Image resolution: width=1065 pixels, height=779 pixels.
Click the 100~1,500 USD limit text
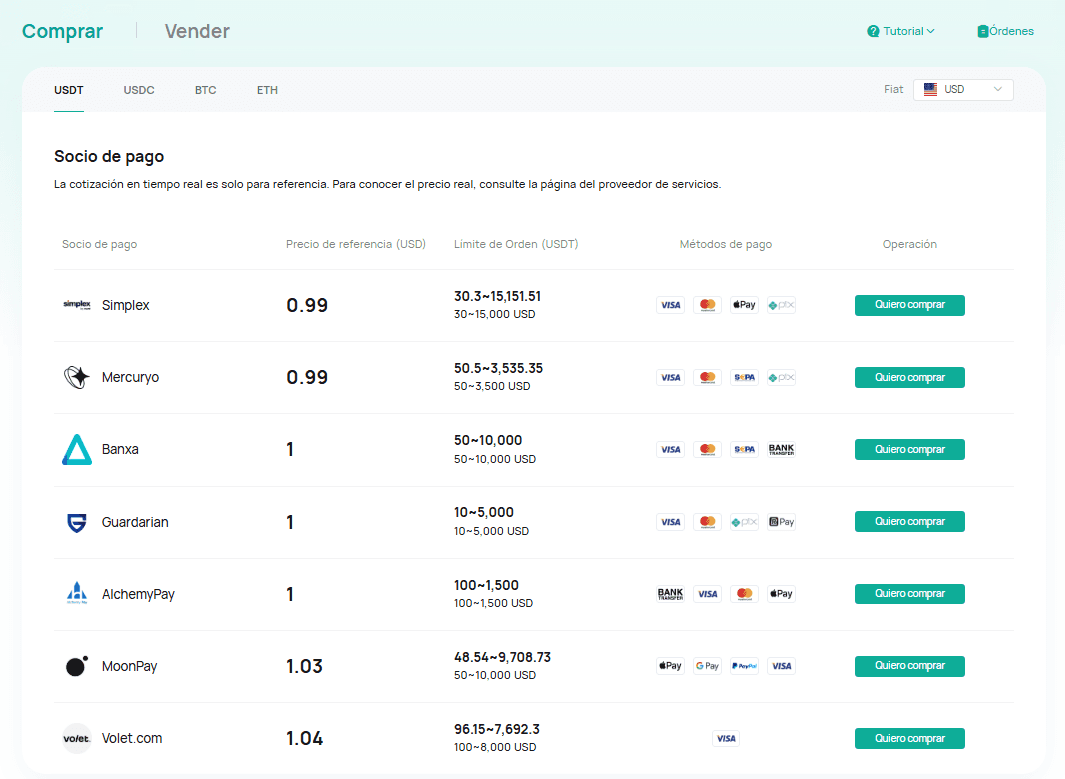(x=493, y=603)
